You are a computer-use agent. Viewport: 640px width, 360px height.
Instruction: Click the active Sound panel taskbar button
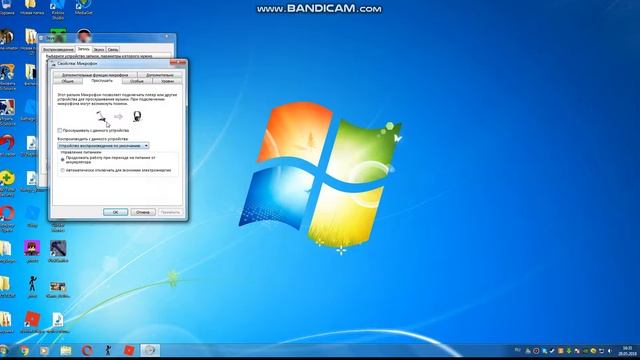pos(150,350)
